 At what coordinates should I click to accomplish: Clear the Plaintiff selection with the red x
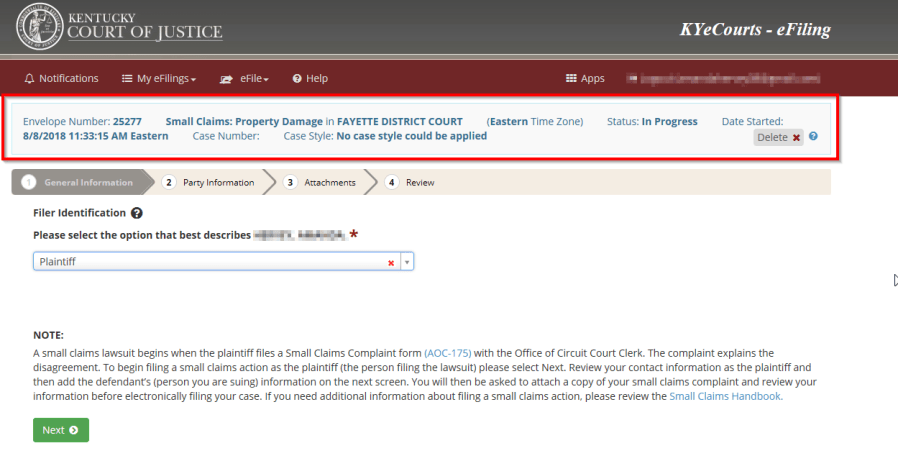coord(390,262)
